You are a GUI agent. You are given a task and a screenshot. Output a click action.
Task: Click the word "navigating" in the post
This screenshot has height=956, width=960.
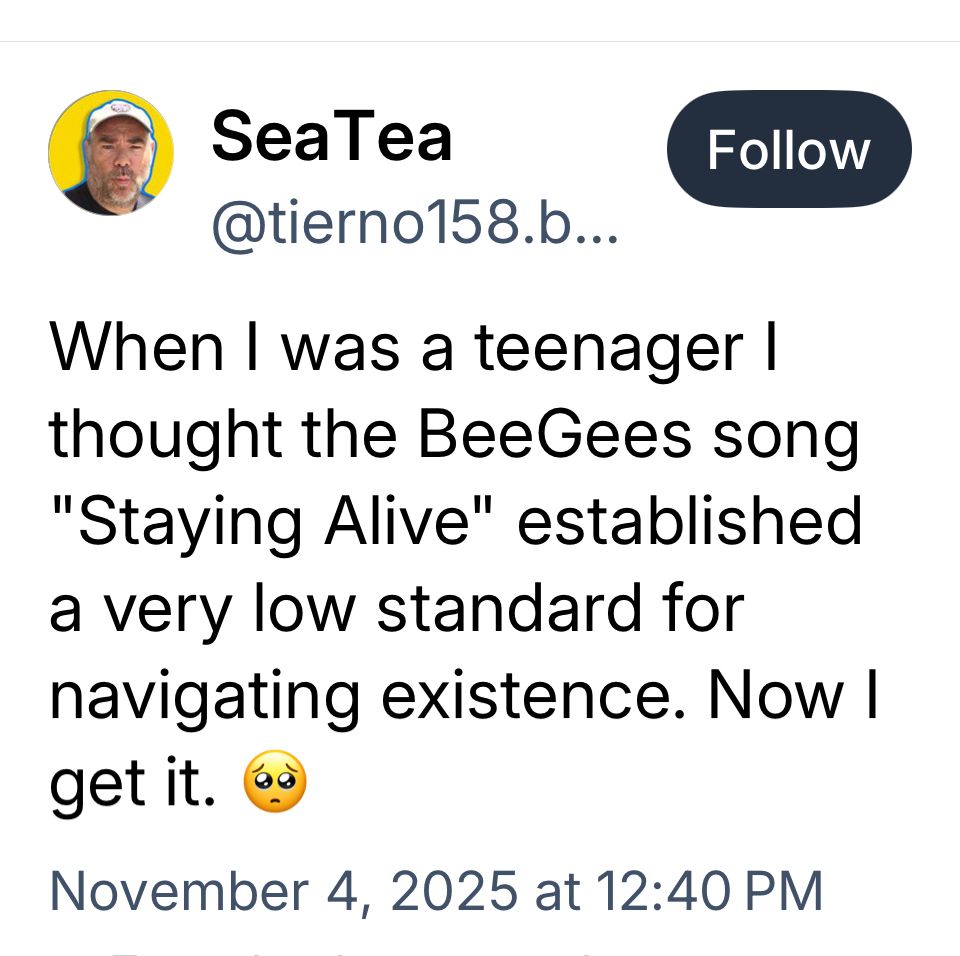[205, 697]
